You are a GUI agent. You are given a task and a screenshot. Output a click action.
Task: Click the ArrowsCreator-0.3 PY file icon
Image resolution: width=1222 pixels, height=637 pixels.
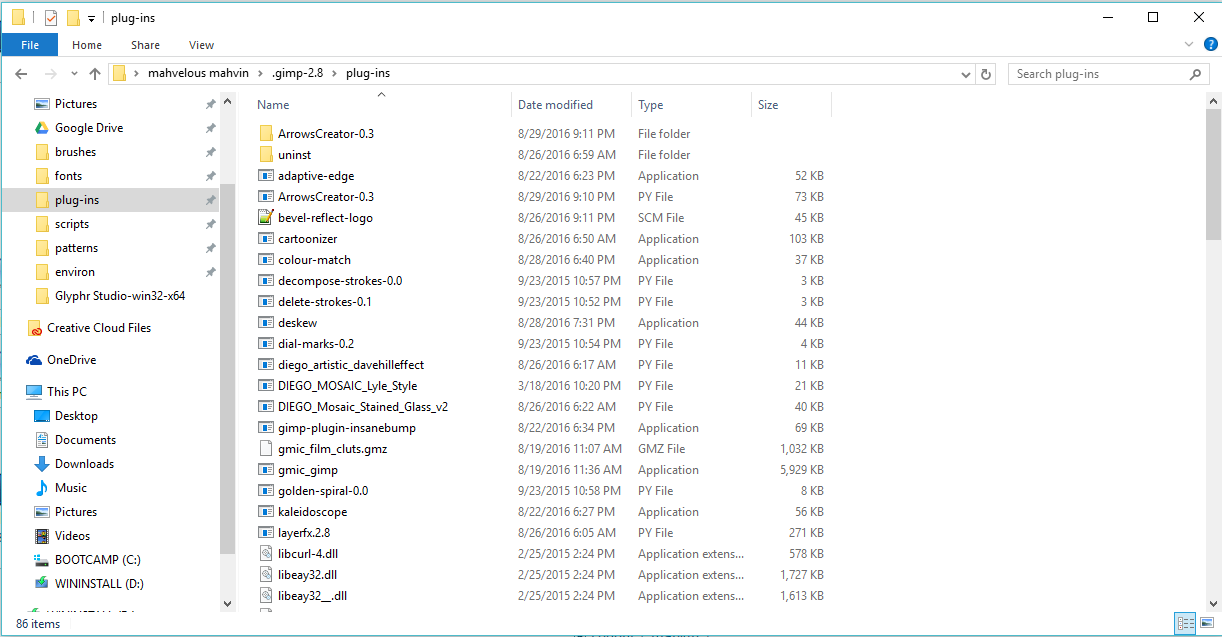pos(265,197)
